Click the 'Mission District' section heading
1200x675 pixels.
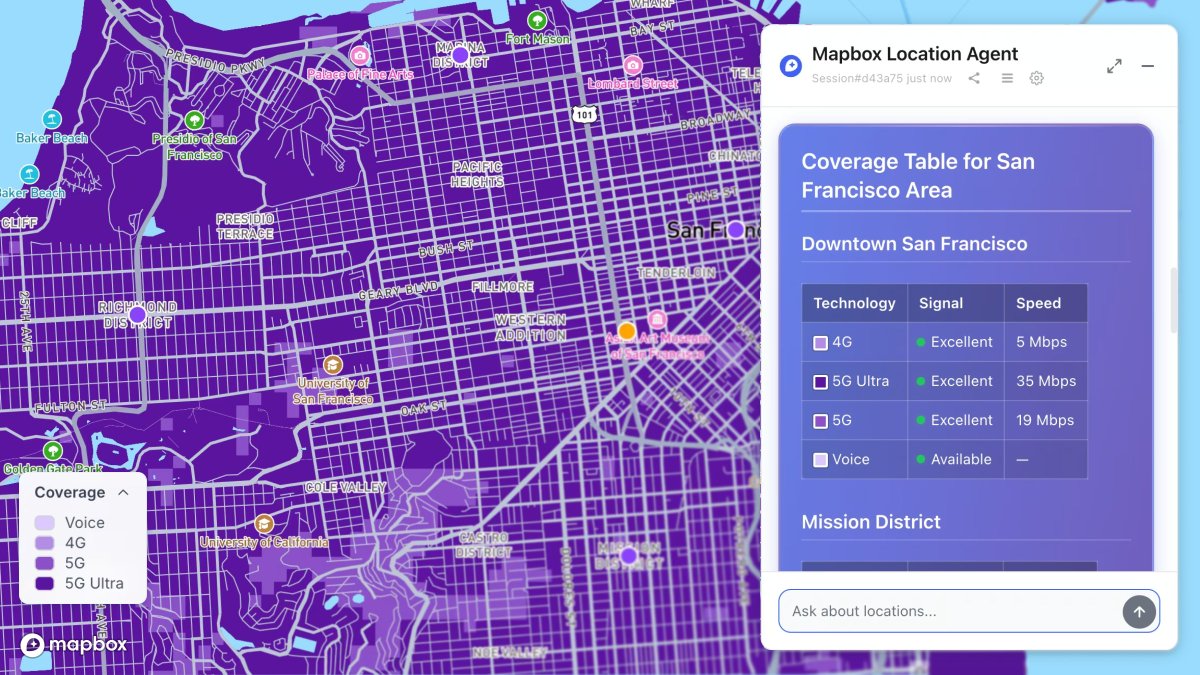(x=871, y=522)
